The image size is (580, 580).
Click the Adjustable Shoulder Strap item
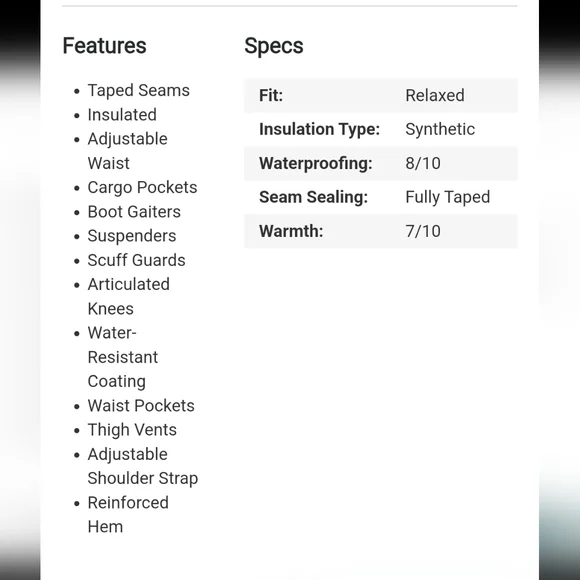[x=143, y=466]
